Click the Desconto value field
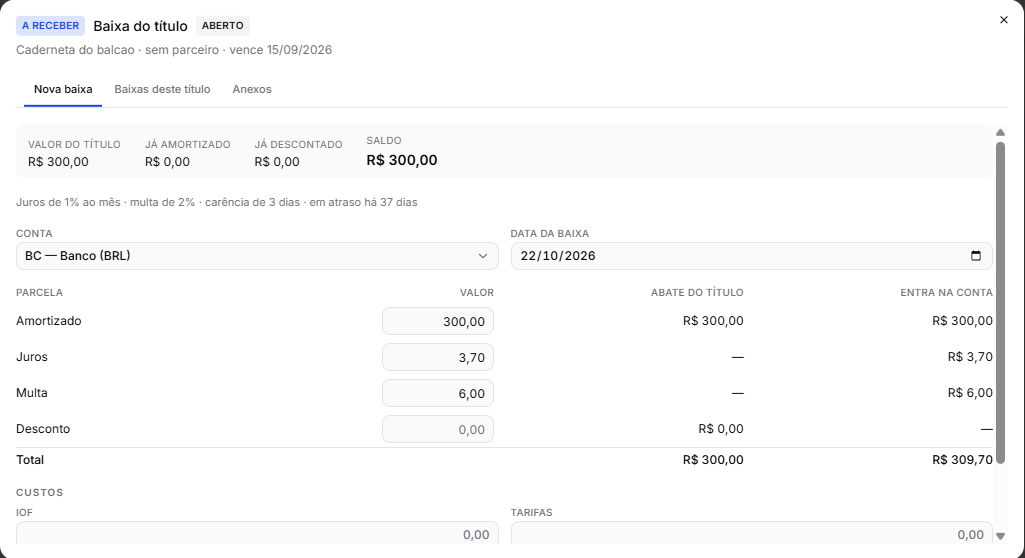 [x=437, y=429]
